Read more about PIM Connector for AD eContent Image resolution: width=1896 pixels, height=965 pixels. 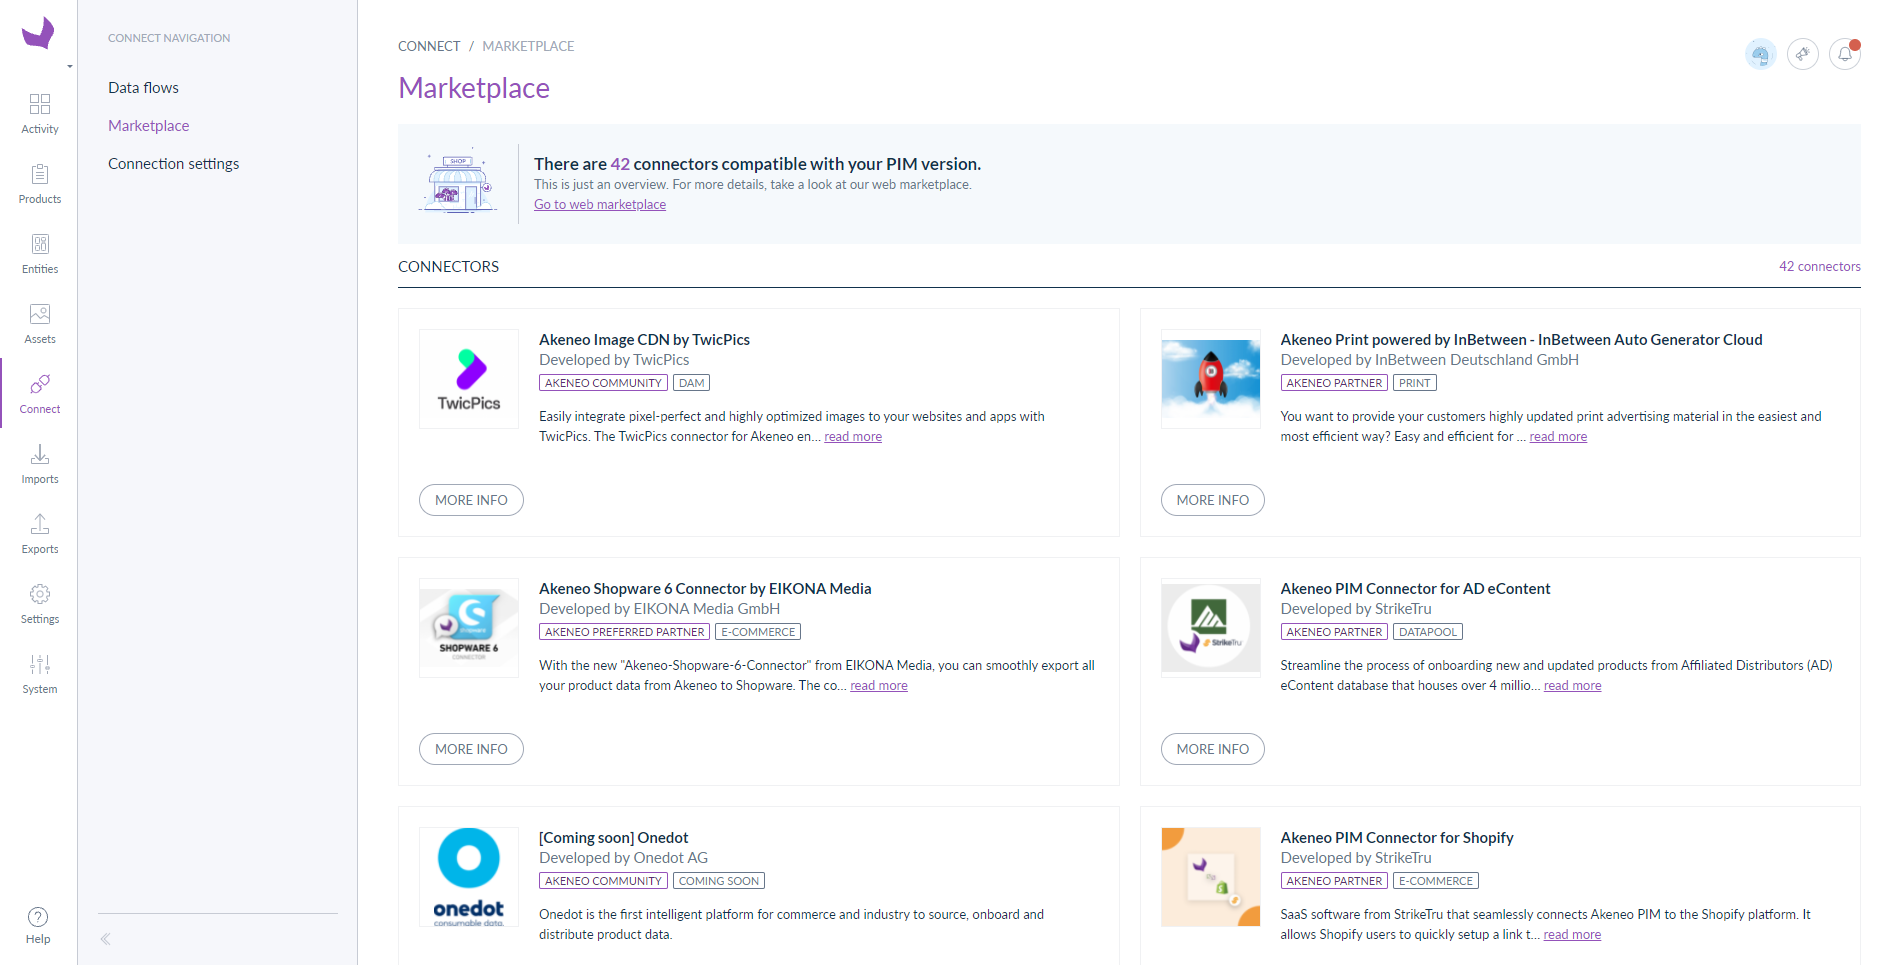point(1572,686)
